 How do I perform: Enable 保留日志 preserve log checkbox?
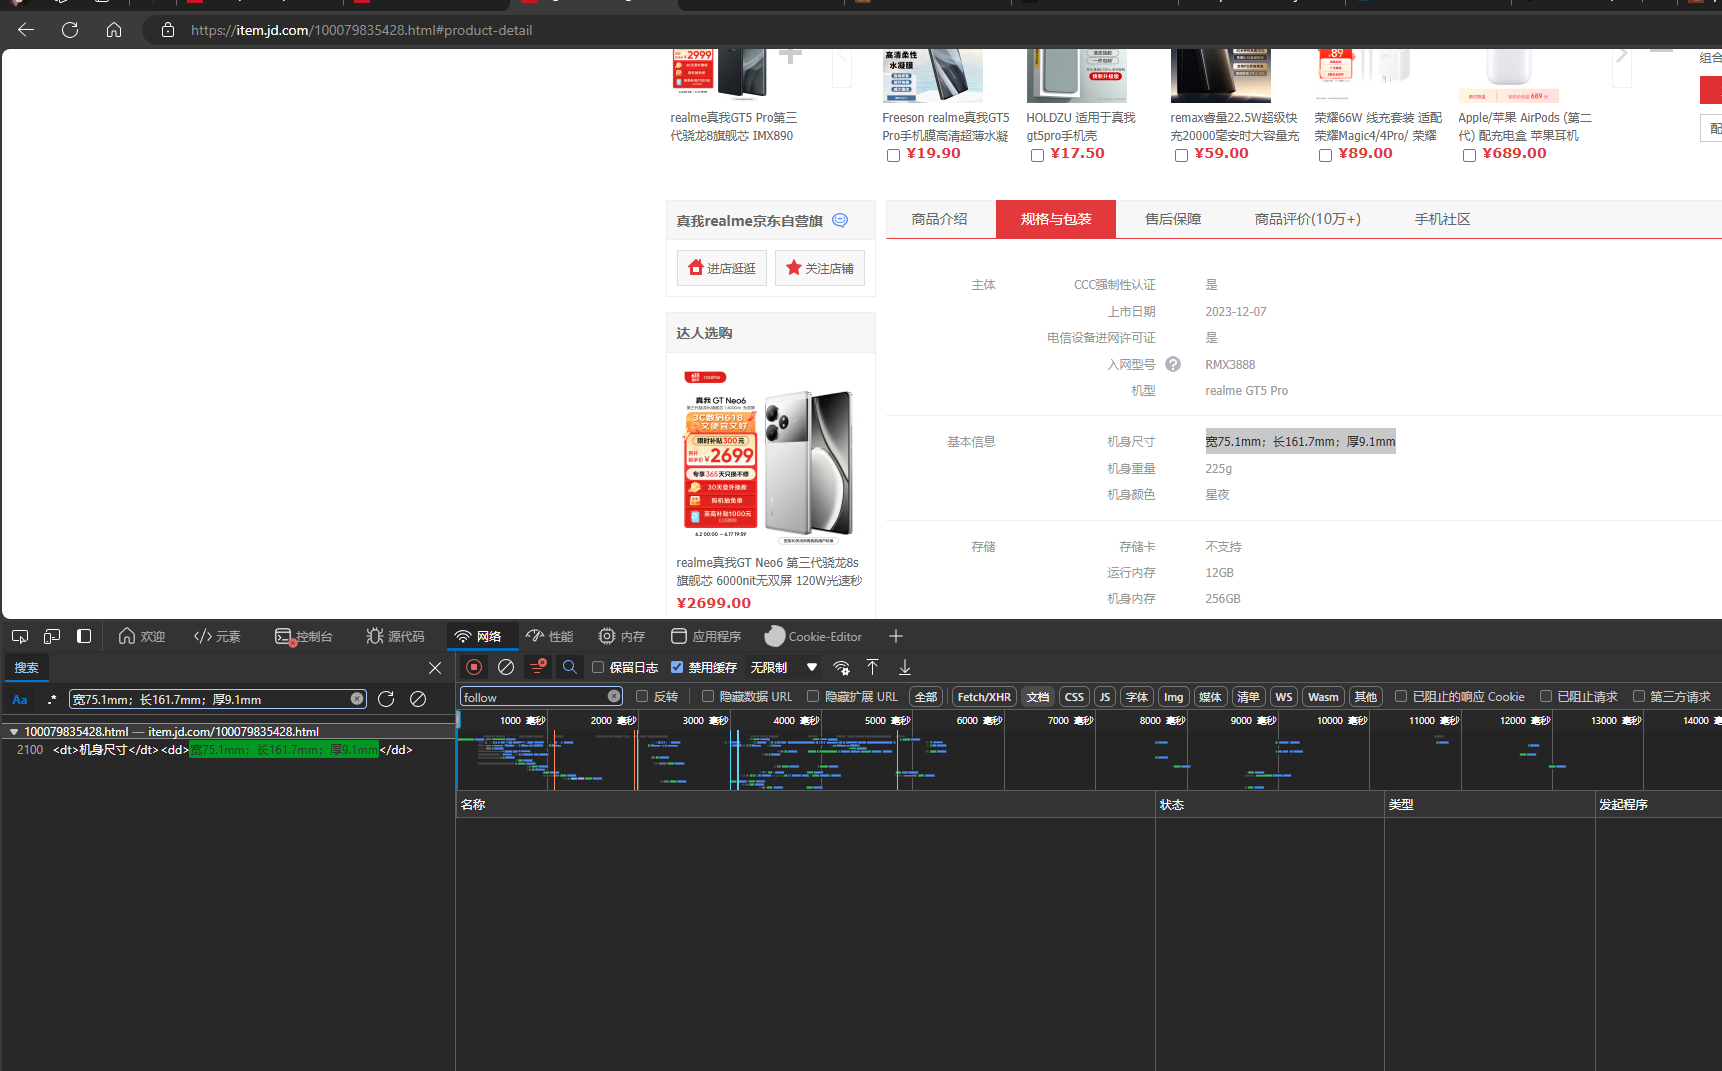[x=598, y=667]
